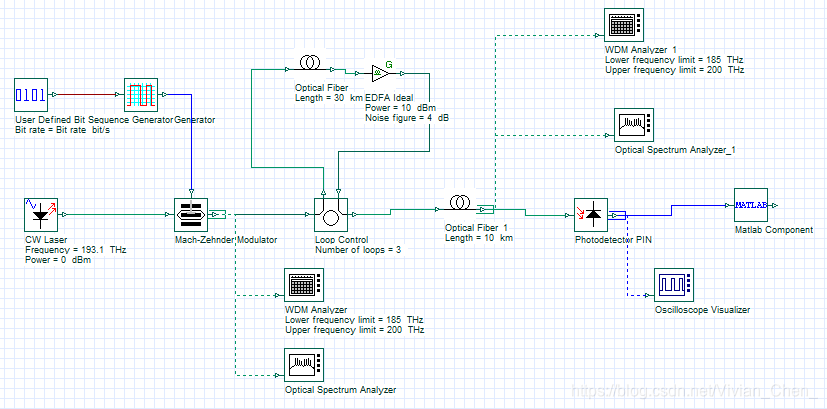Click the Matlab Component output port arrow
This screenshot has width=827, height=409.
click(774, 205)
